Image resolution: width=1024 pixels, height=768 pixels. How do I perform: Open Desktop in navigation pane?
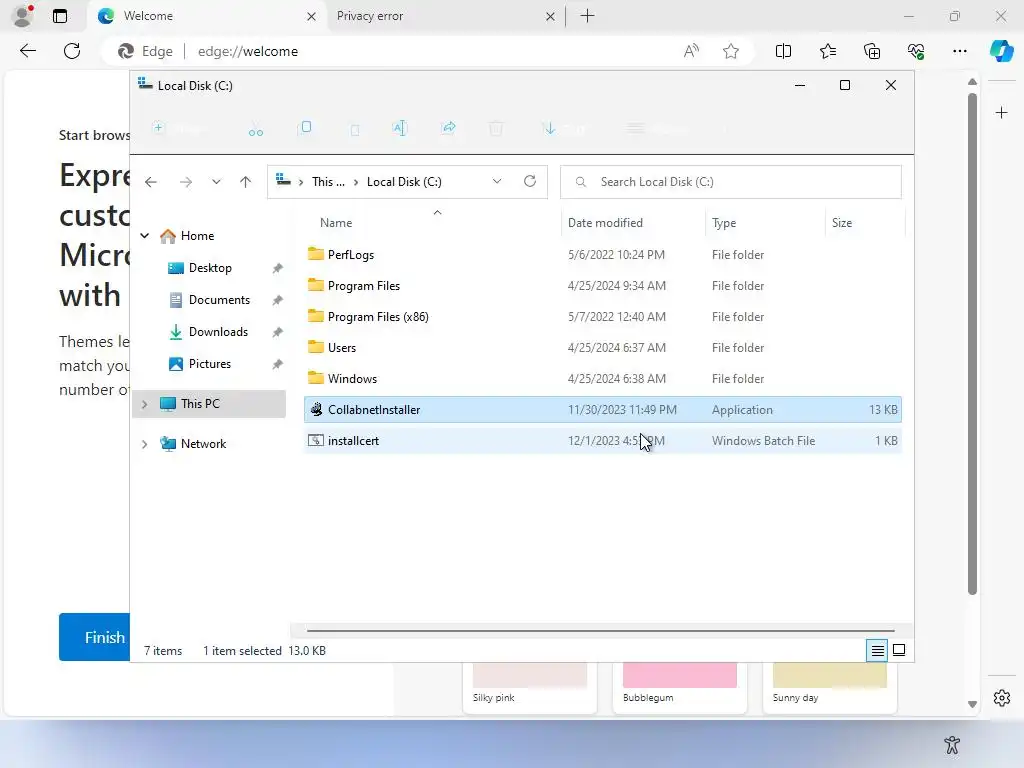(x=210, y=268)
